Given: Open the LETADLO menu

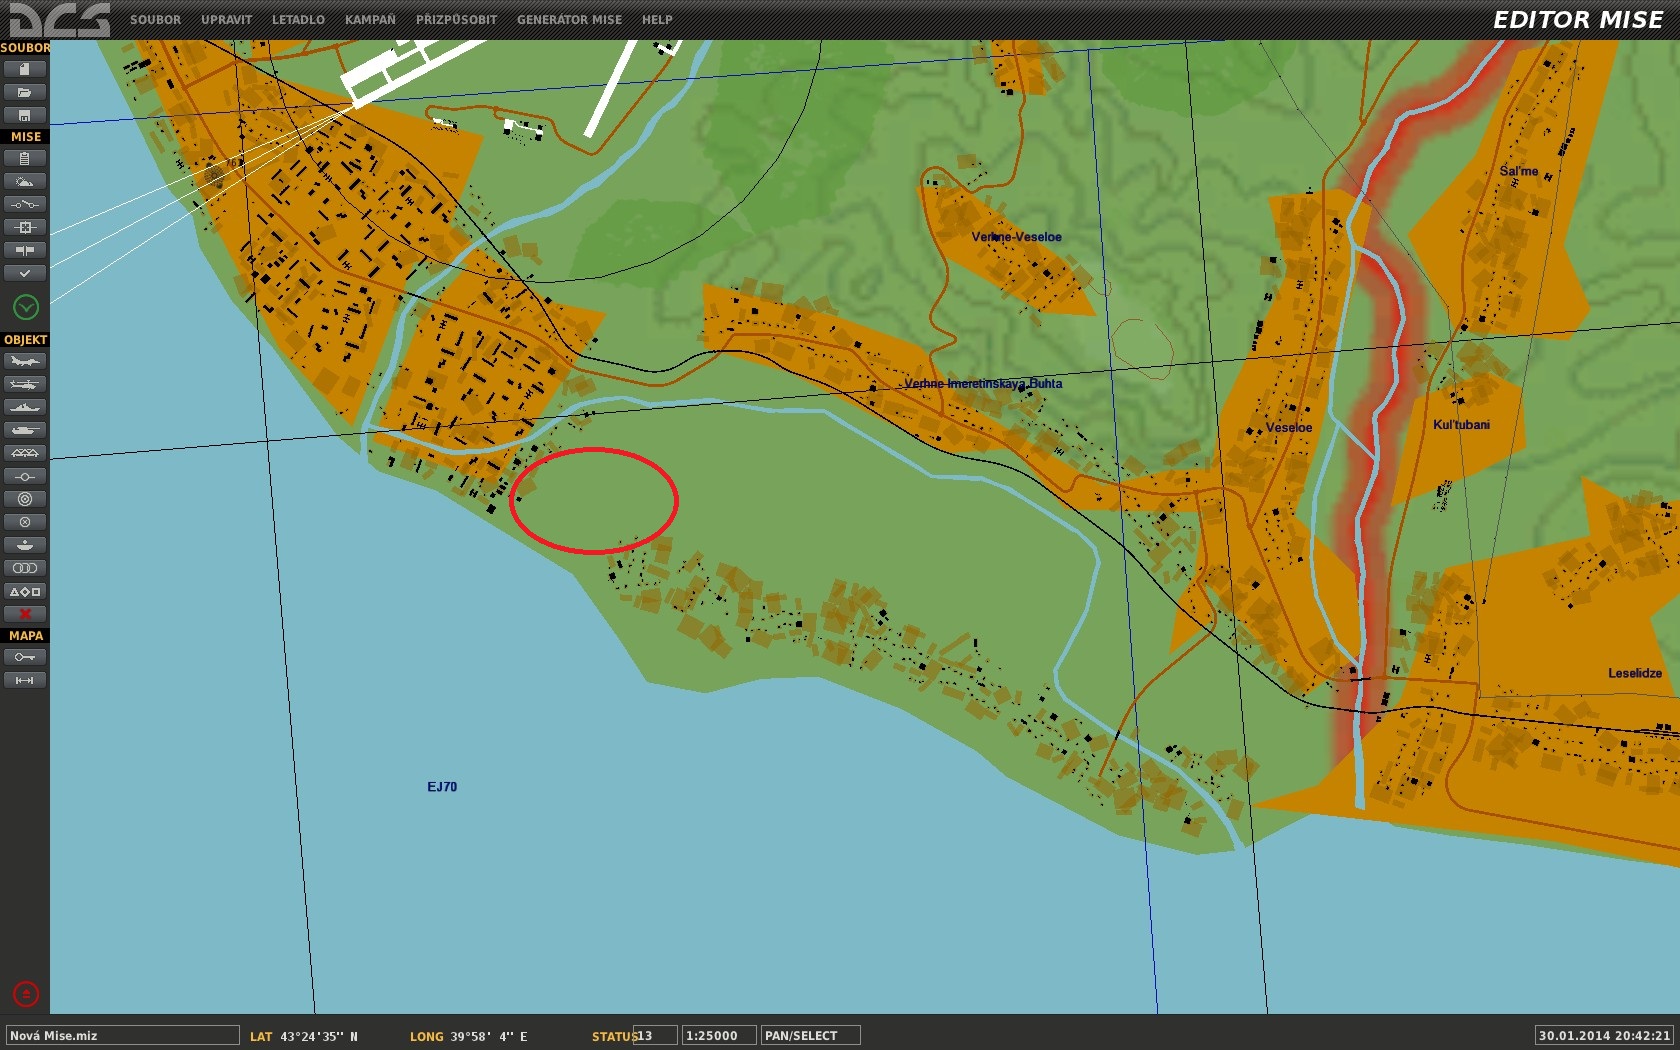Looking at the screenshot, I should [298, 19].
